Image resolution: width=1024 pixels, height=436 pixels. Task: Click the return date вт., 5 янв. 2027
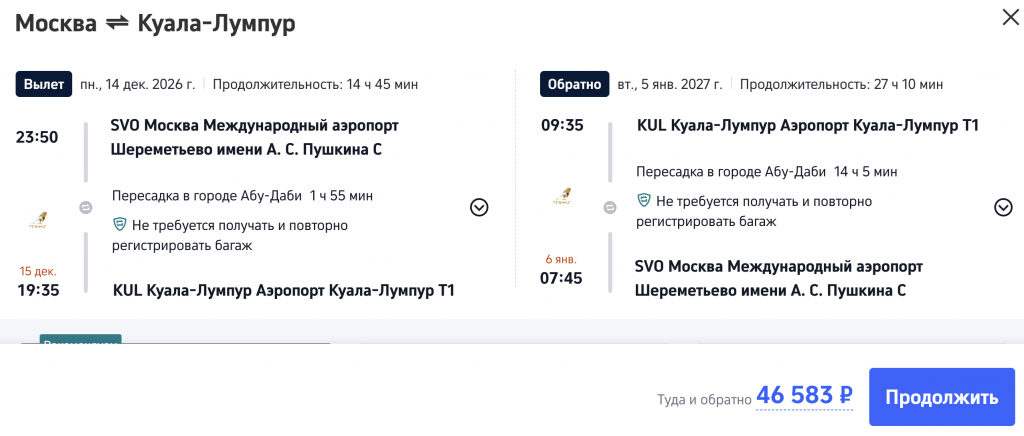(670, 84)
